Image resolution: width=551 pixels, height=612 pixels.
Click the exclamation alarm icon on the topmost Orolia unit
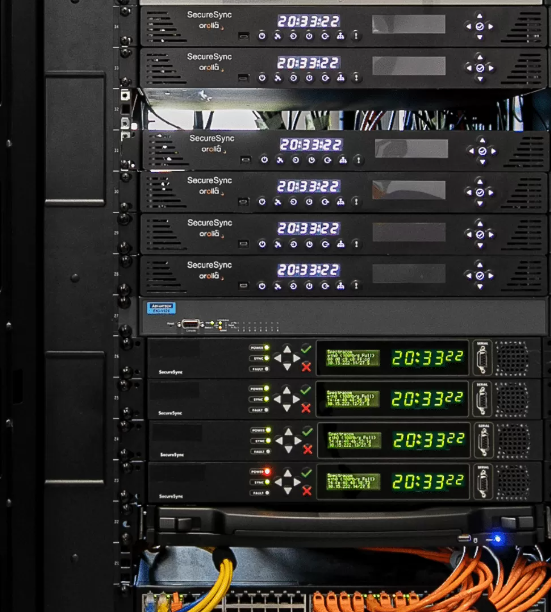(356, 36)
